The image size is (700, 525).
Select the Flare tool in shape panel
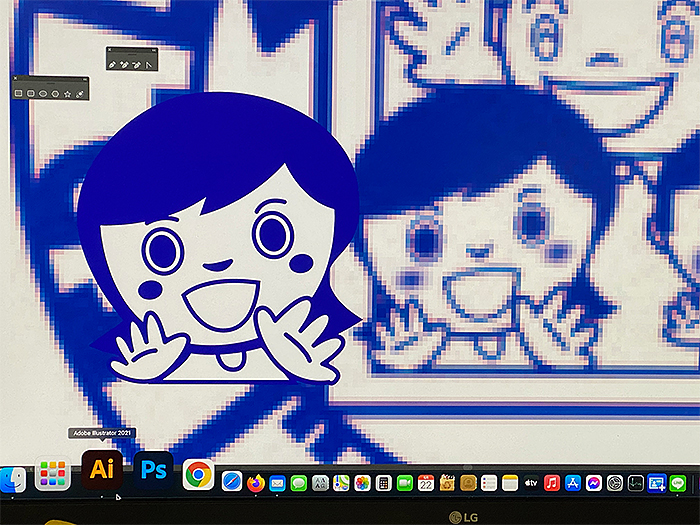79,93
